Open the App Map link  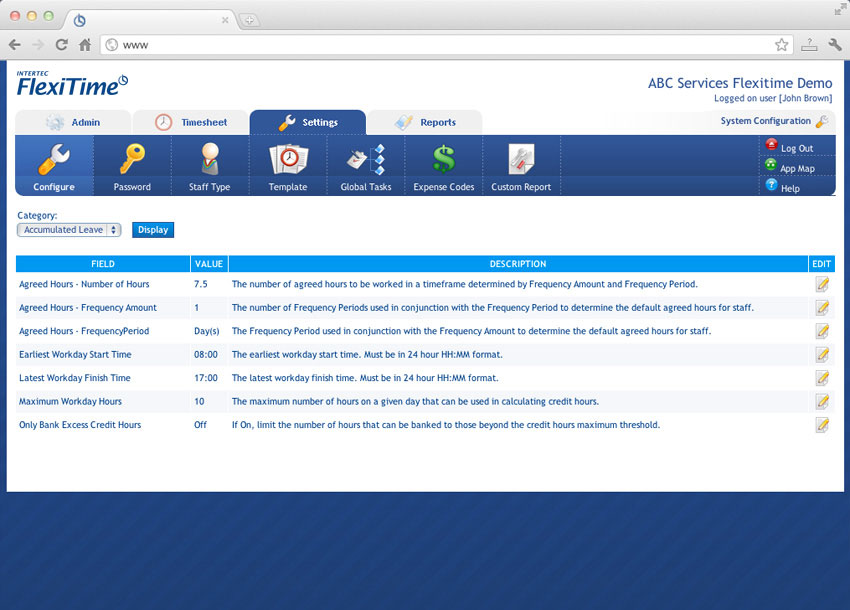pos(796,168)
